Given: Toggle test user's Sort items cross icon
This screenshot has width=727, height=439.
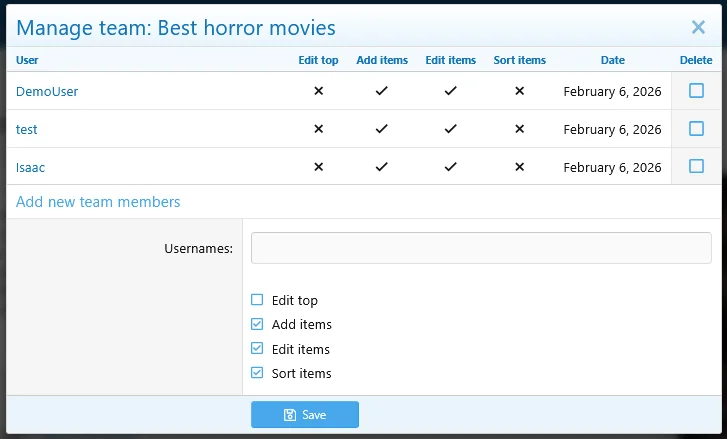Looking at the screenshot, I should pyautogui.click(x=519, y=129).
